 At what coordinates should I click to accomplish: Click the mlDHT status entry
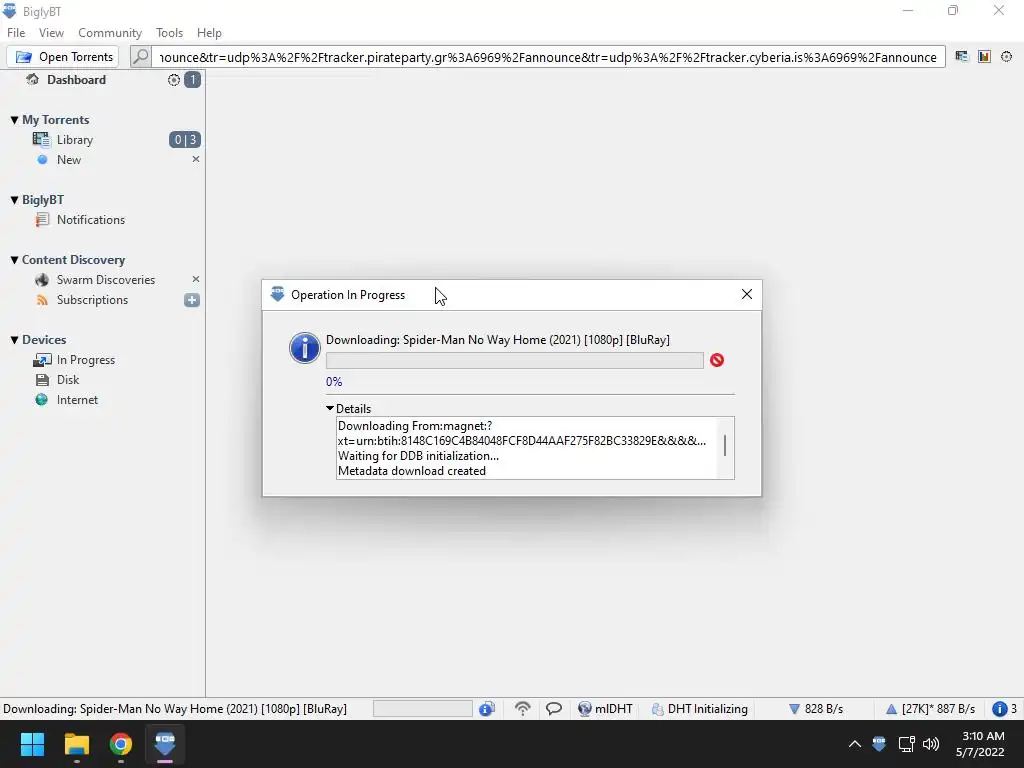pyautogui.click(x=605, y=709)
